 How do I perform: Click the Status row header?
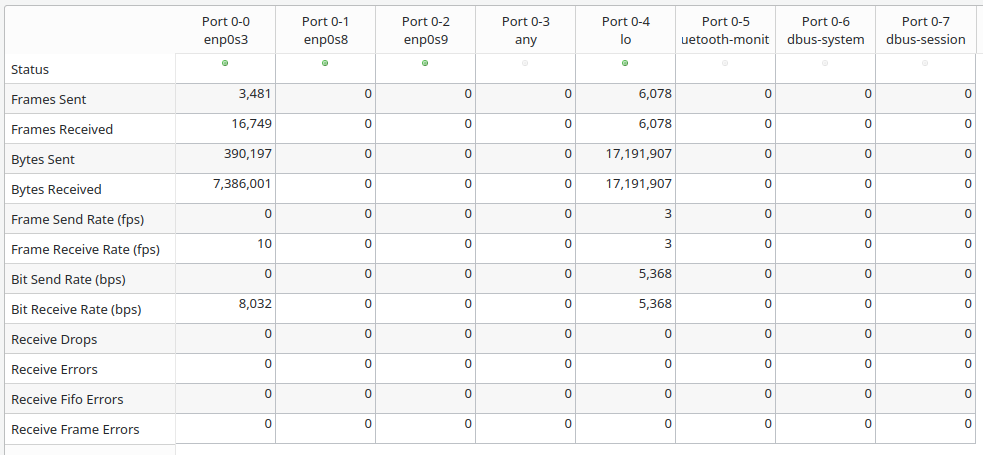pyautogui.click(x=30, y=70)
